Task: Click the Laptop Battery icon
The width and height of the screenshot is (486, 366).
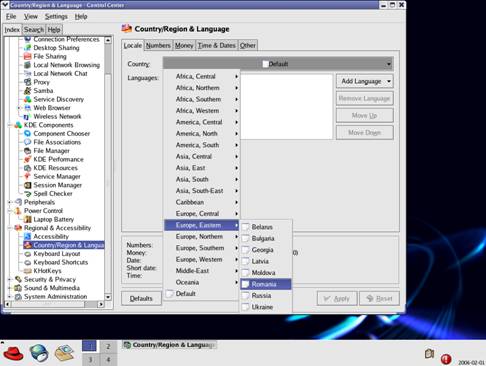Action: (x=28, y=219)
